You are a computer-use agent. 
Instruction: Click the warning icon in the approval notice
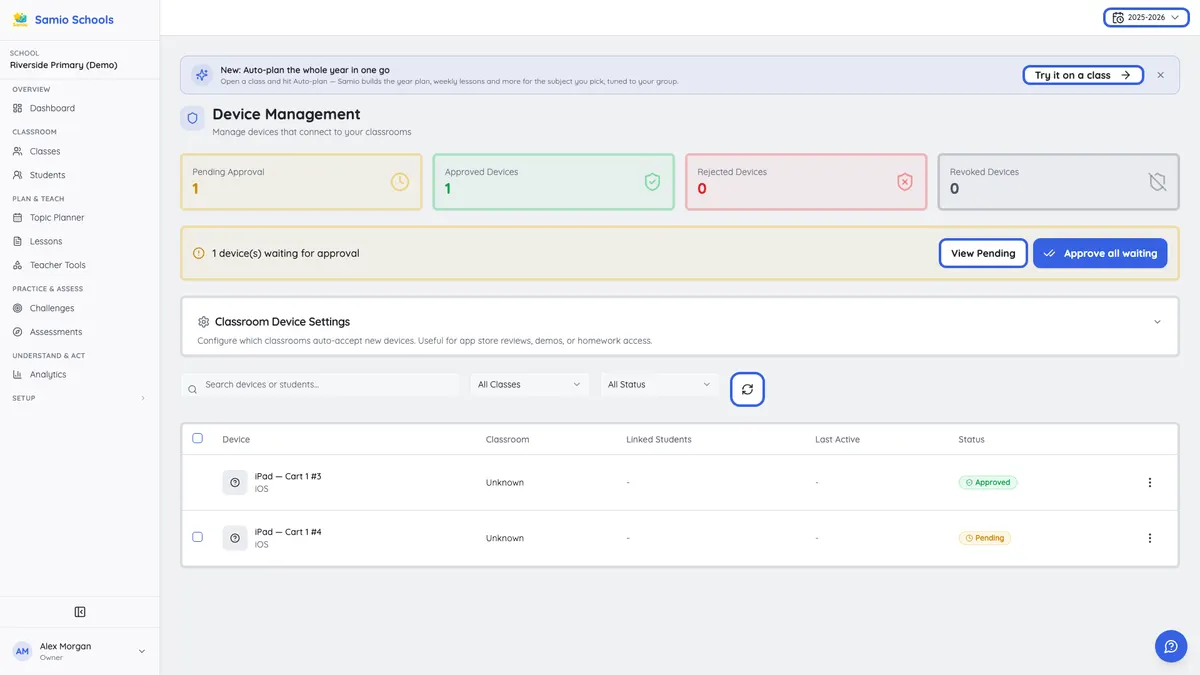(198, 253)
